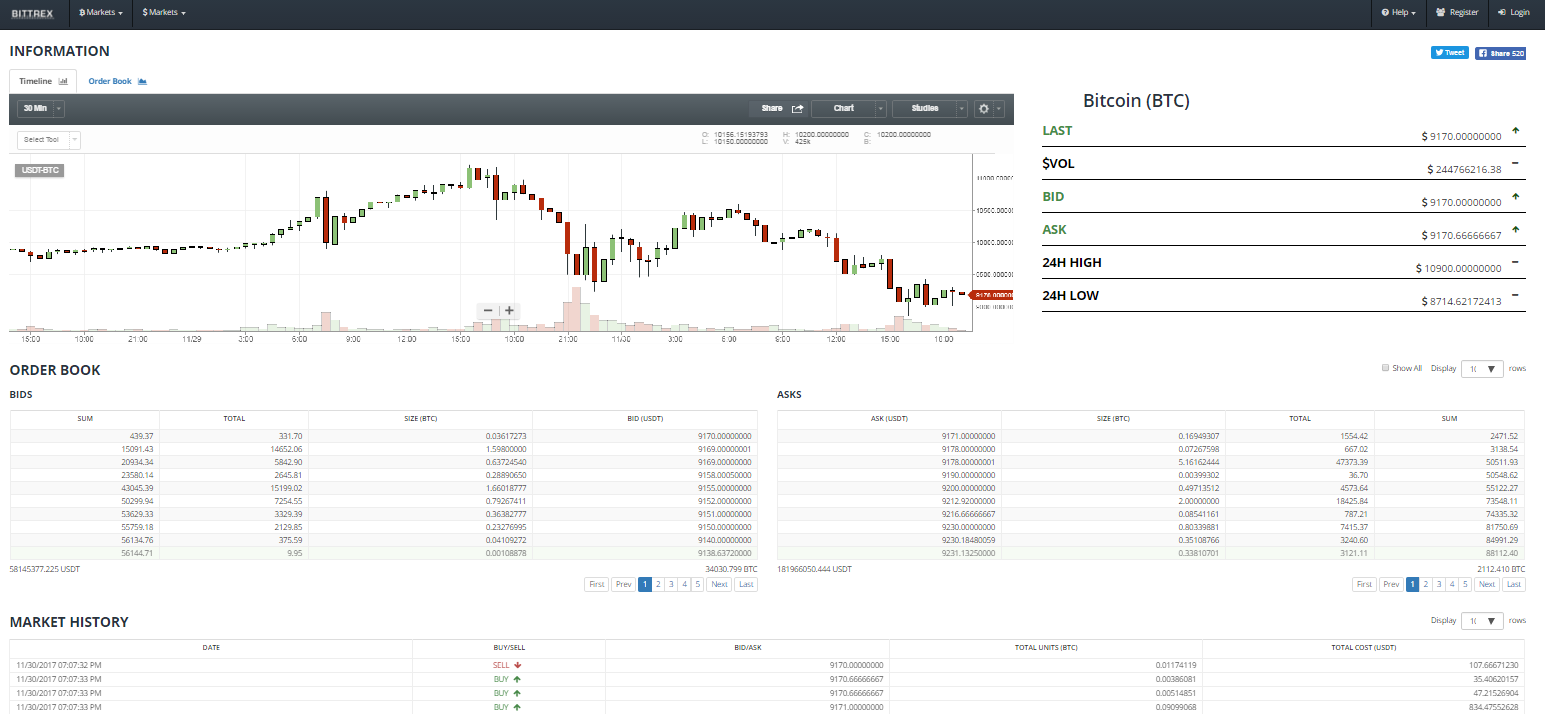
Task: Click the Twitter Tweet button
Action: (1449, 53)
